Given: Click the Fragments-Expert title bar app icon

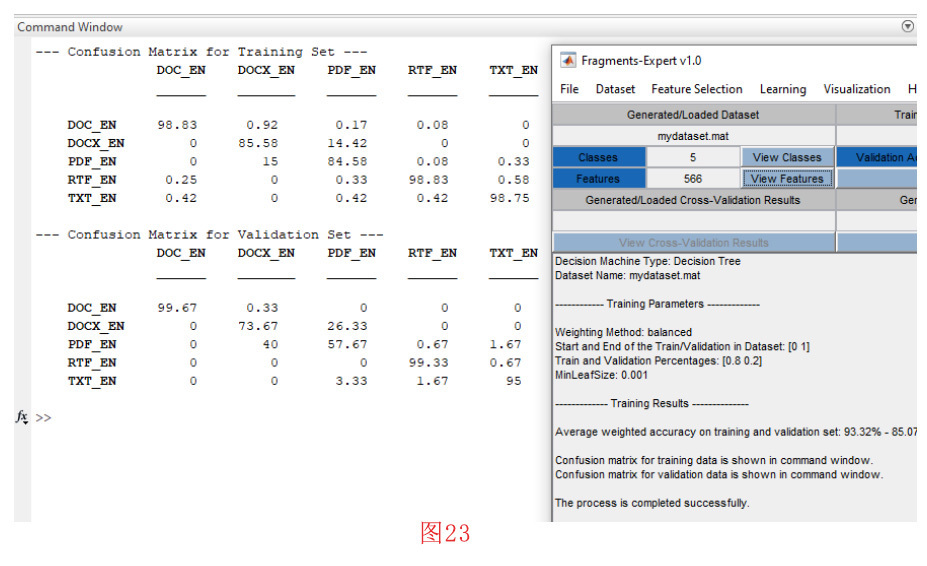Looking at the screenshot, I should pyautogui.click(x=568, y=61).
